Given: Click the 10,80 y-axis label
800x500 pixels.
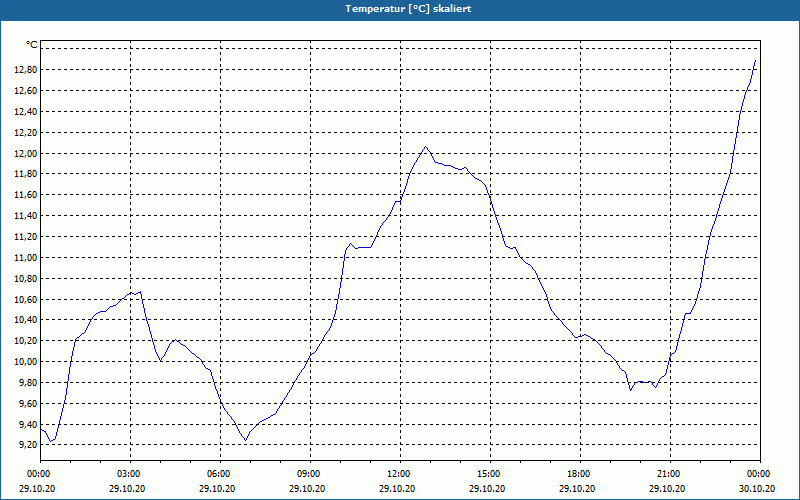Looking at the screenshot, I should (x=27, y=279).
